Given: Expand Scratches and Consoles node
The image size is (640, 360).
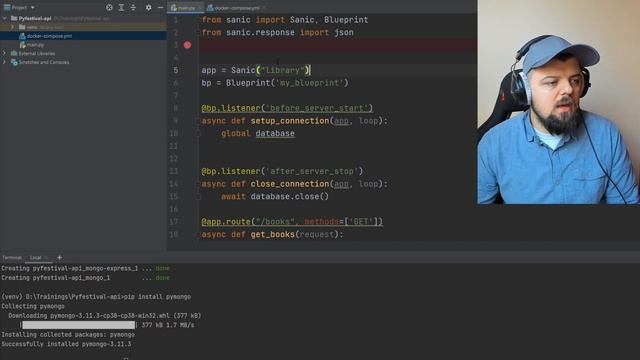Looking at the screenshot, I should [x=4, y=62].
